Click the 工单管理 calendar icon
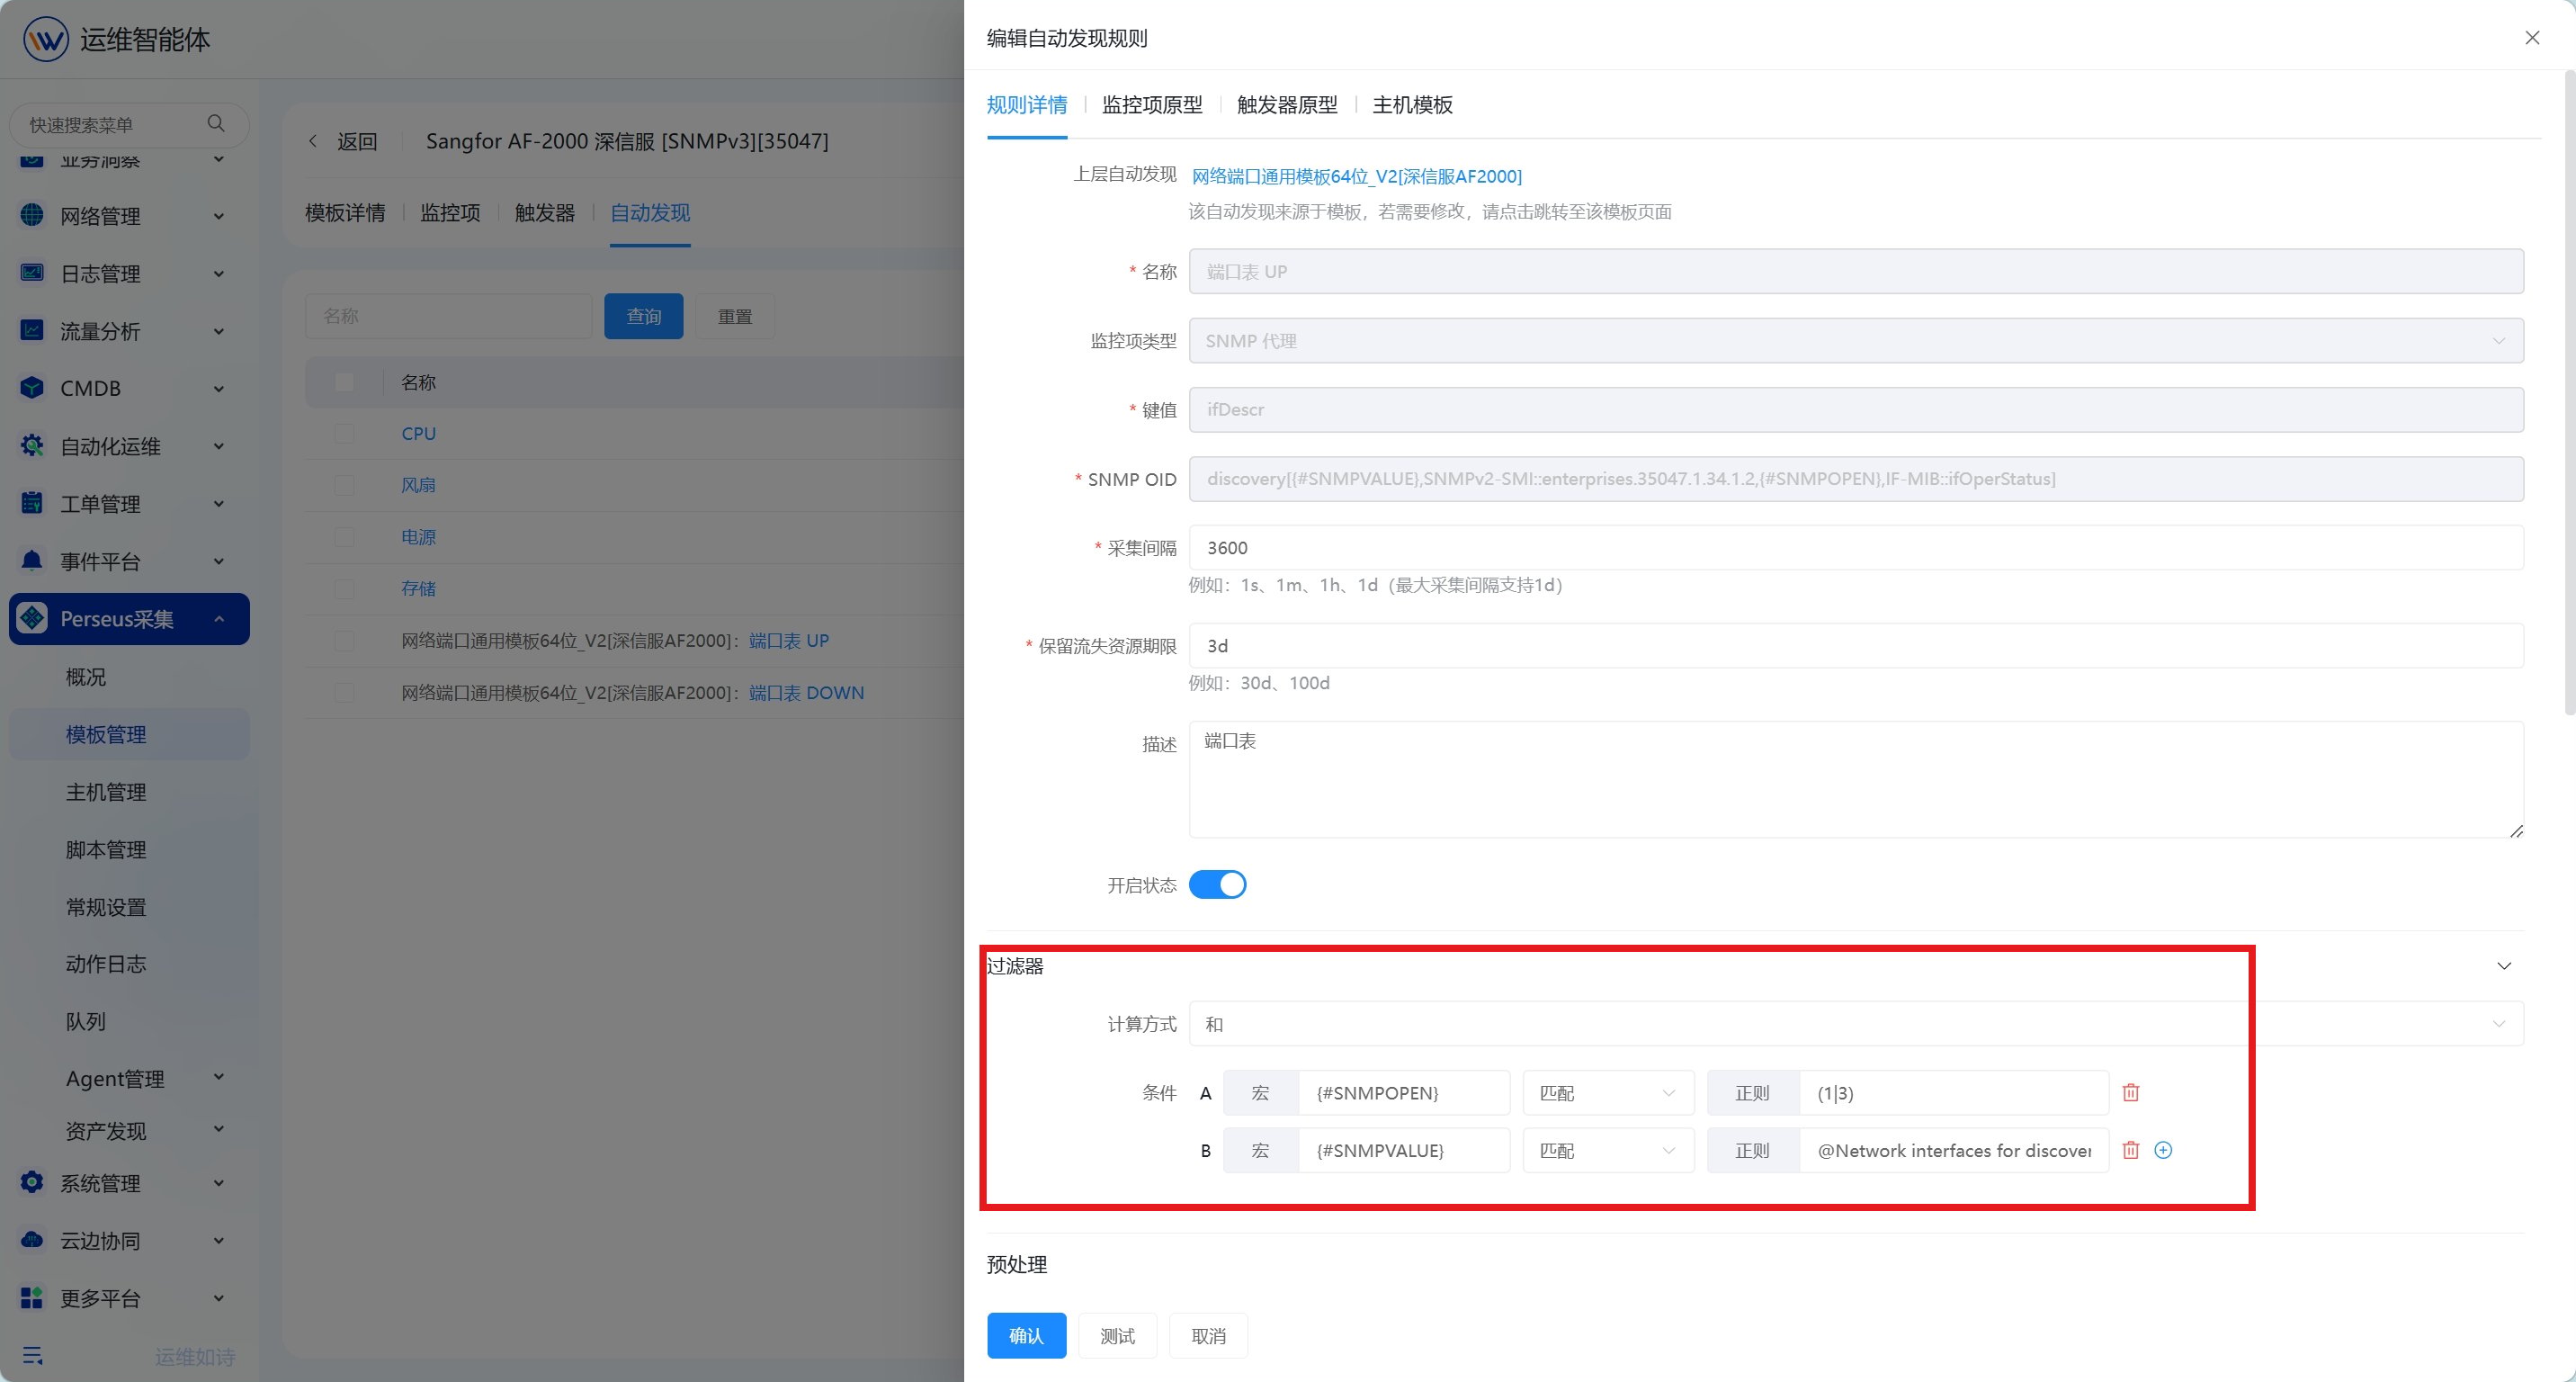 [x=32, y=503]
